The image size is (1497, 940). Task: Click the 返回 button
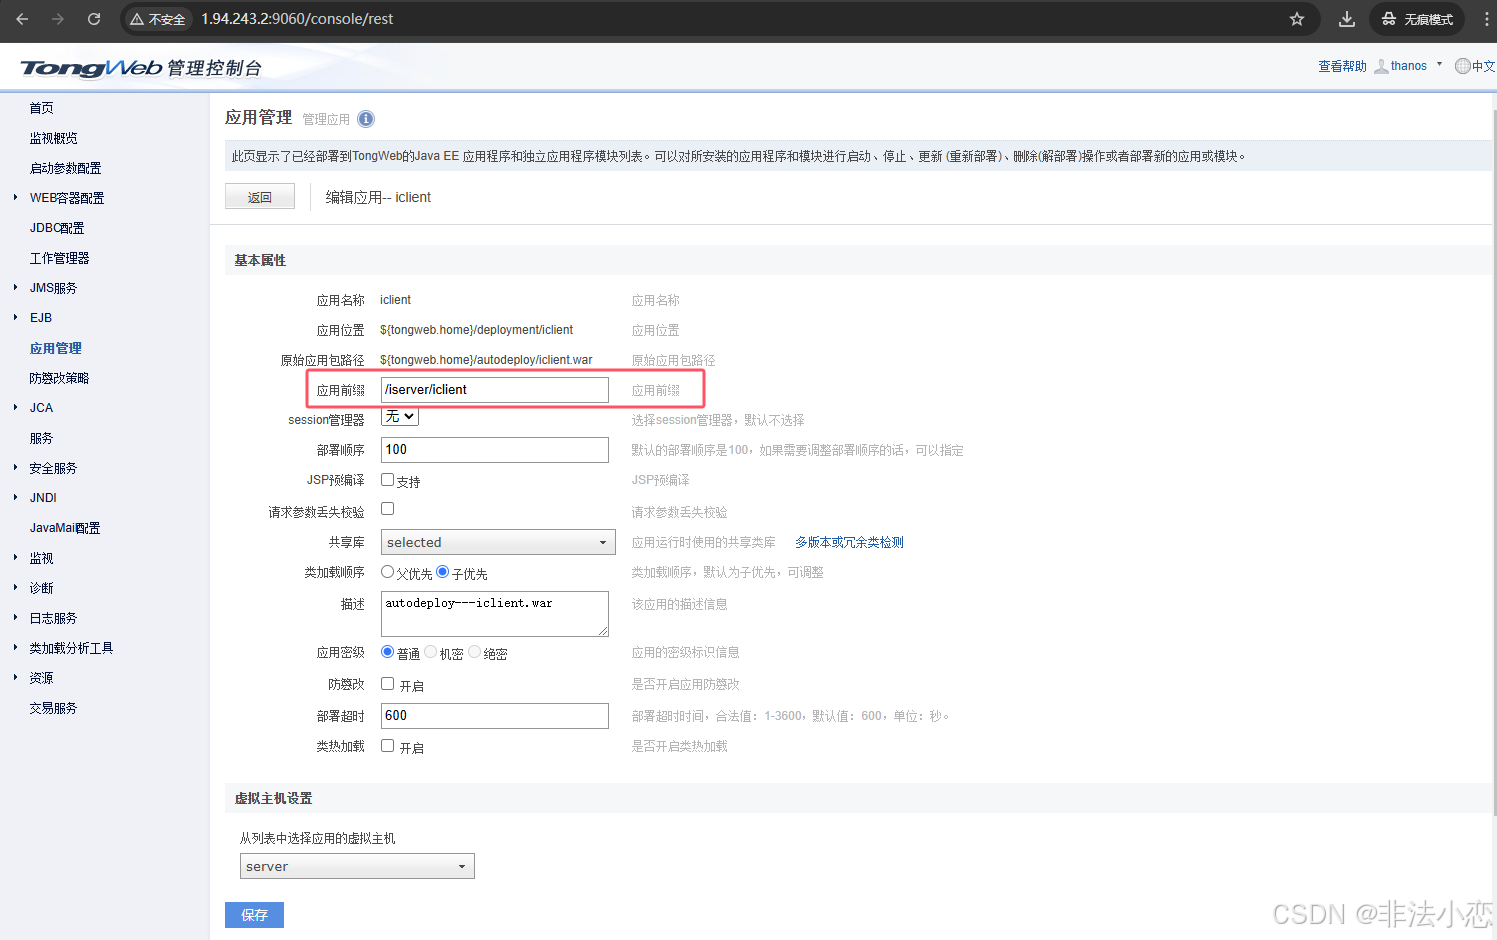coord(260,197)
